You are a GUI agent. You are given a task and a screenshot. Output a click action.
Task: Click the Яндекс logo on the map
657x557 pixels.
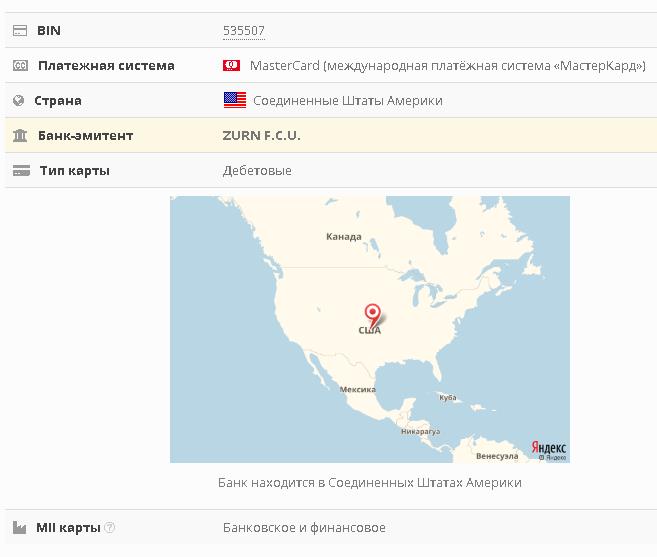tap(548, 447)
